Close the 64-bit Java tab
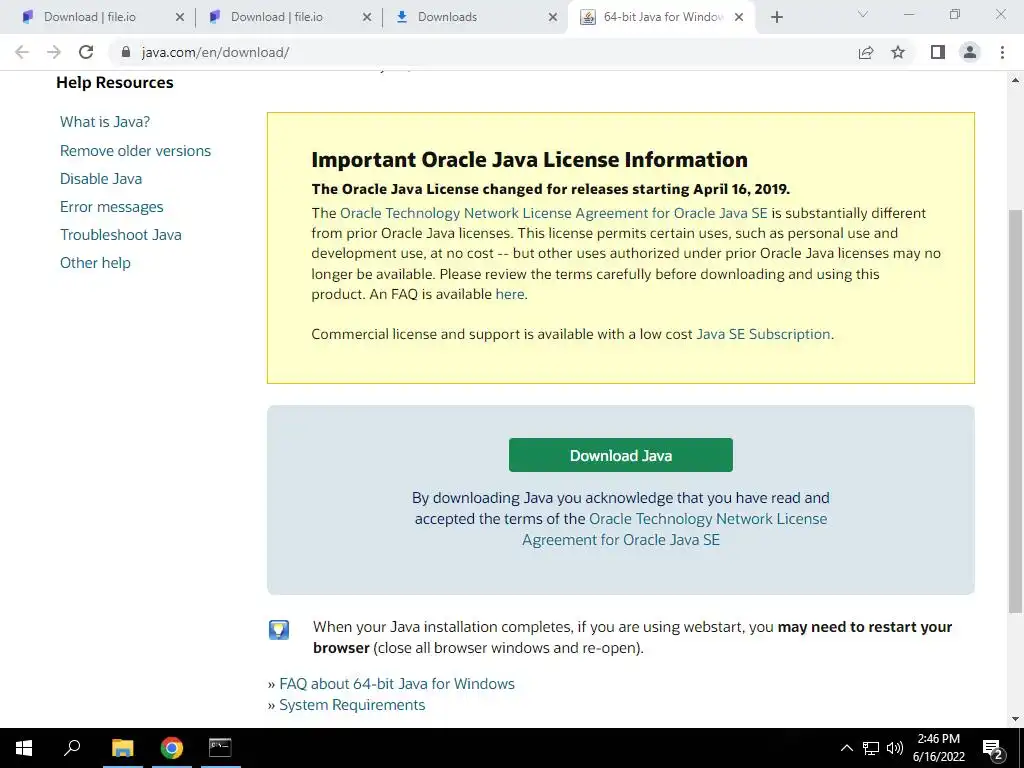 click(x=739, y=17)
